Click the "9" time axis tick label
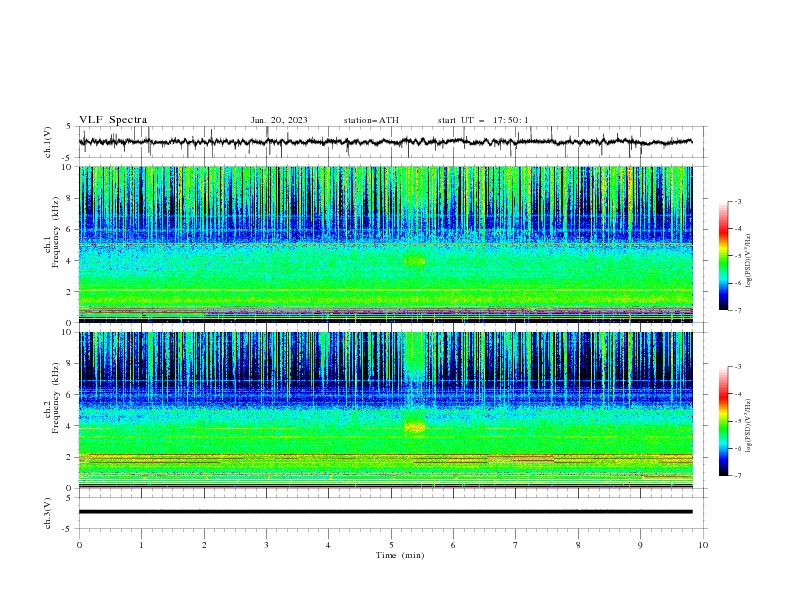This screenshot has height=612, width=792. point(640,545)
